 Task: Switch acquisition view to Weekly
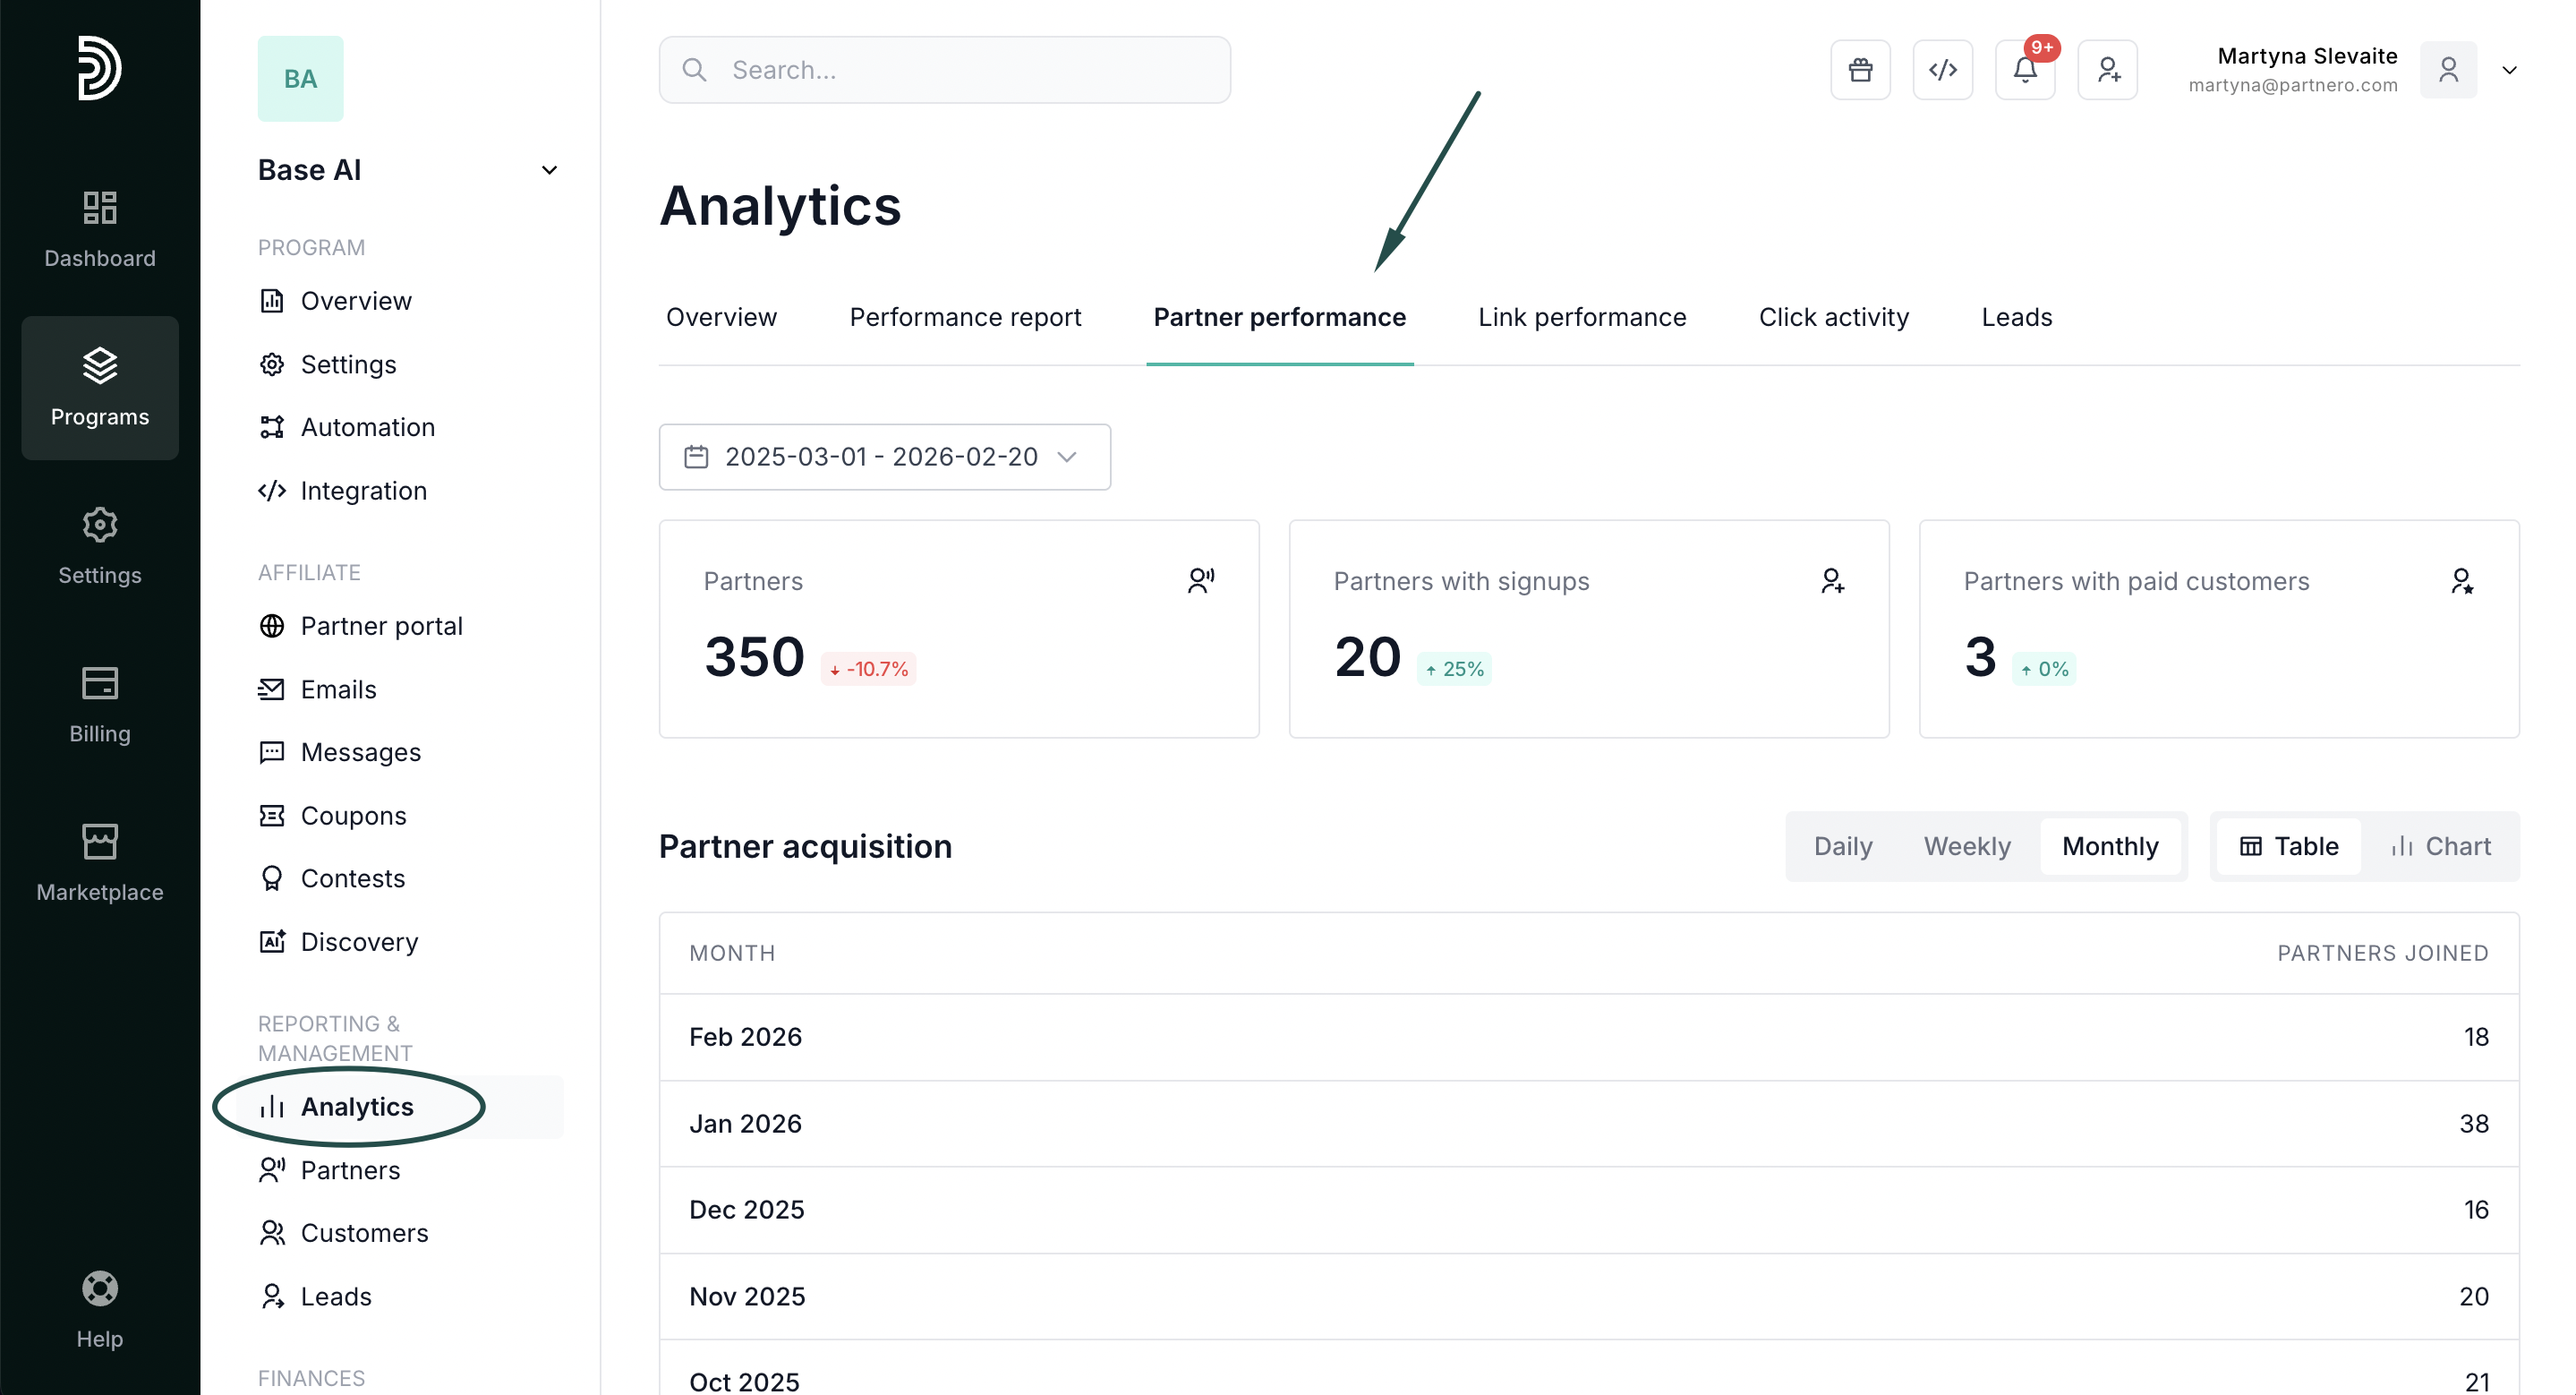pyautogui.click(x=1966, y=846)
